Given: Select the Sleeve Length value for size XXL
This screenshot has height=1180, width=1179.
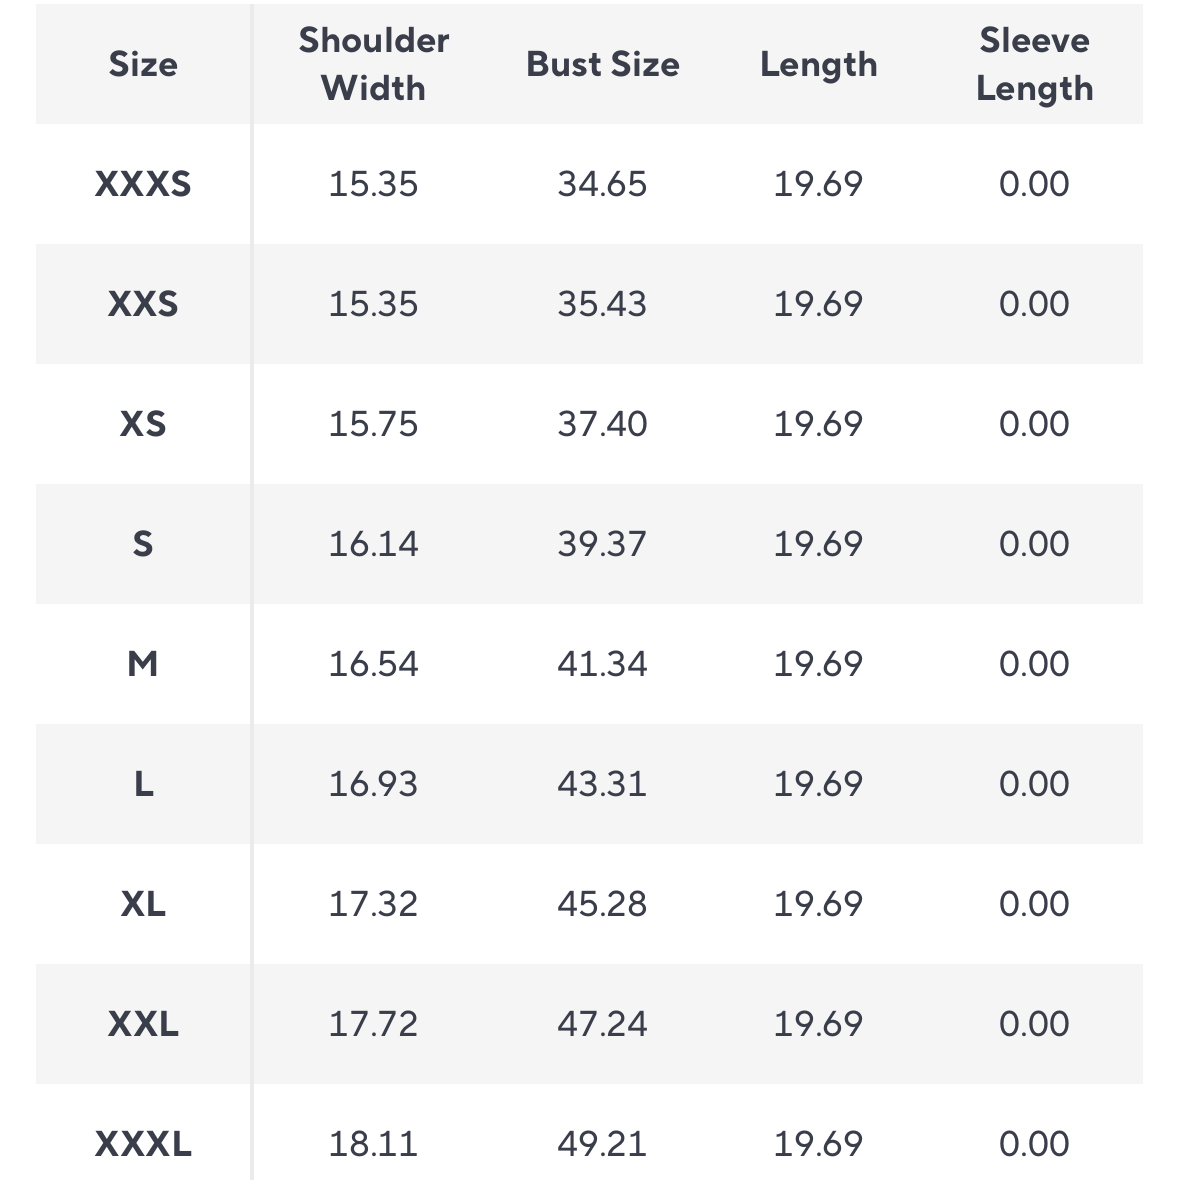Looking at the screenshot, I should (x=1034, y=1024).
